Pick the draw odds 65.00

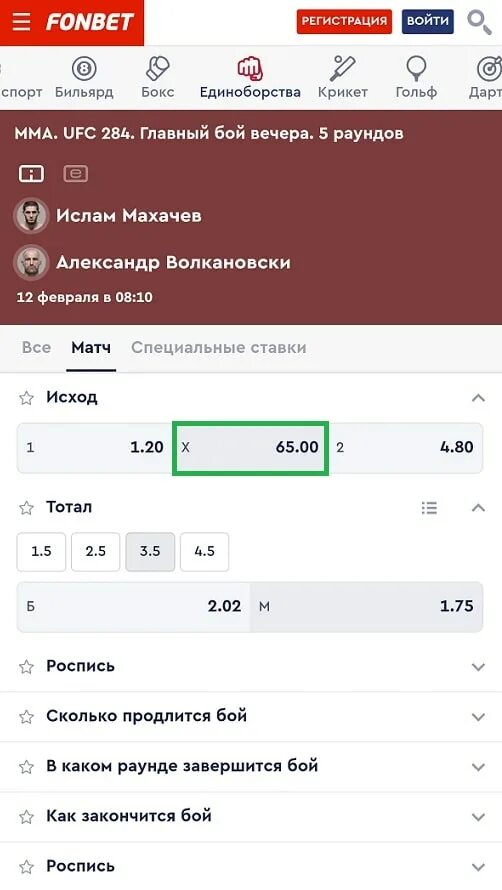coord(250,448)
